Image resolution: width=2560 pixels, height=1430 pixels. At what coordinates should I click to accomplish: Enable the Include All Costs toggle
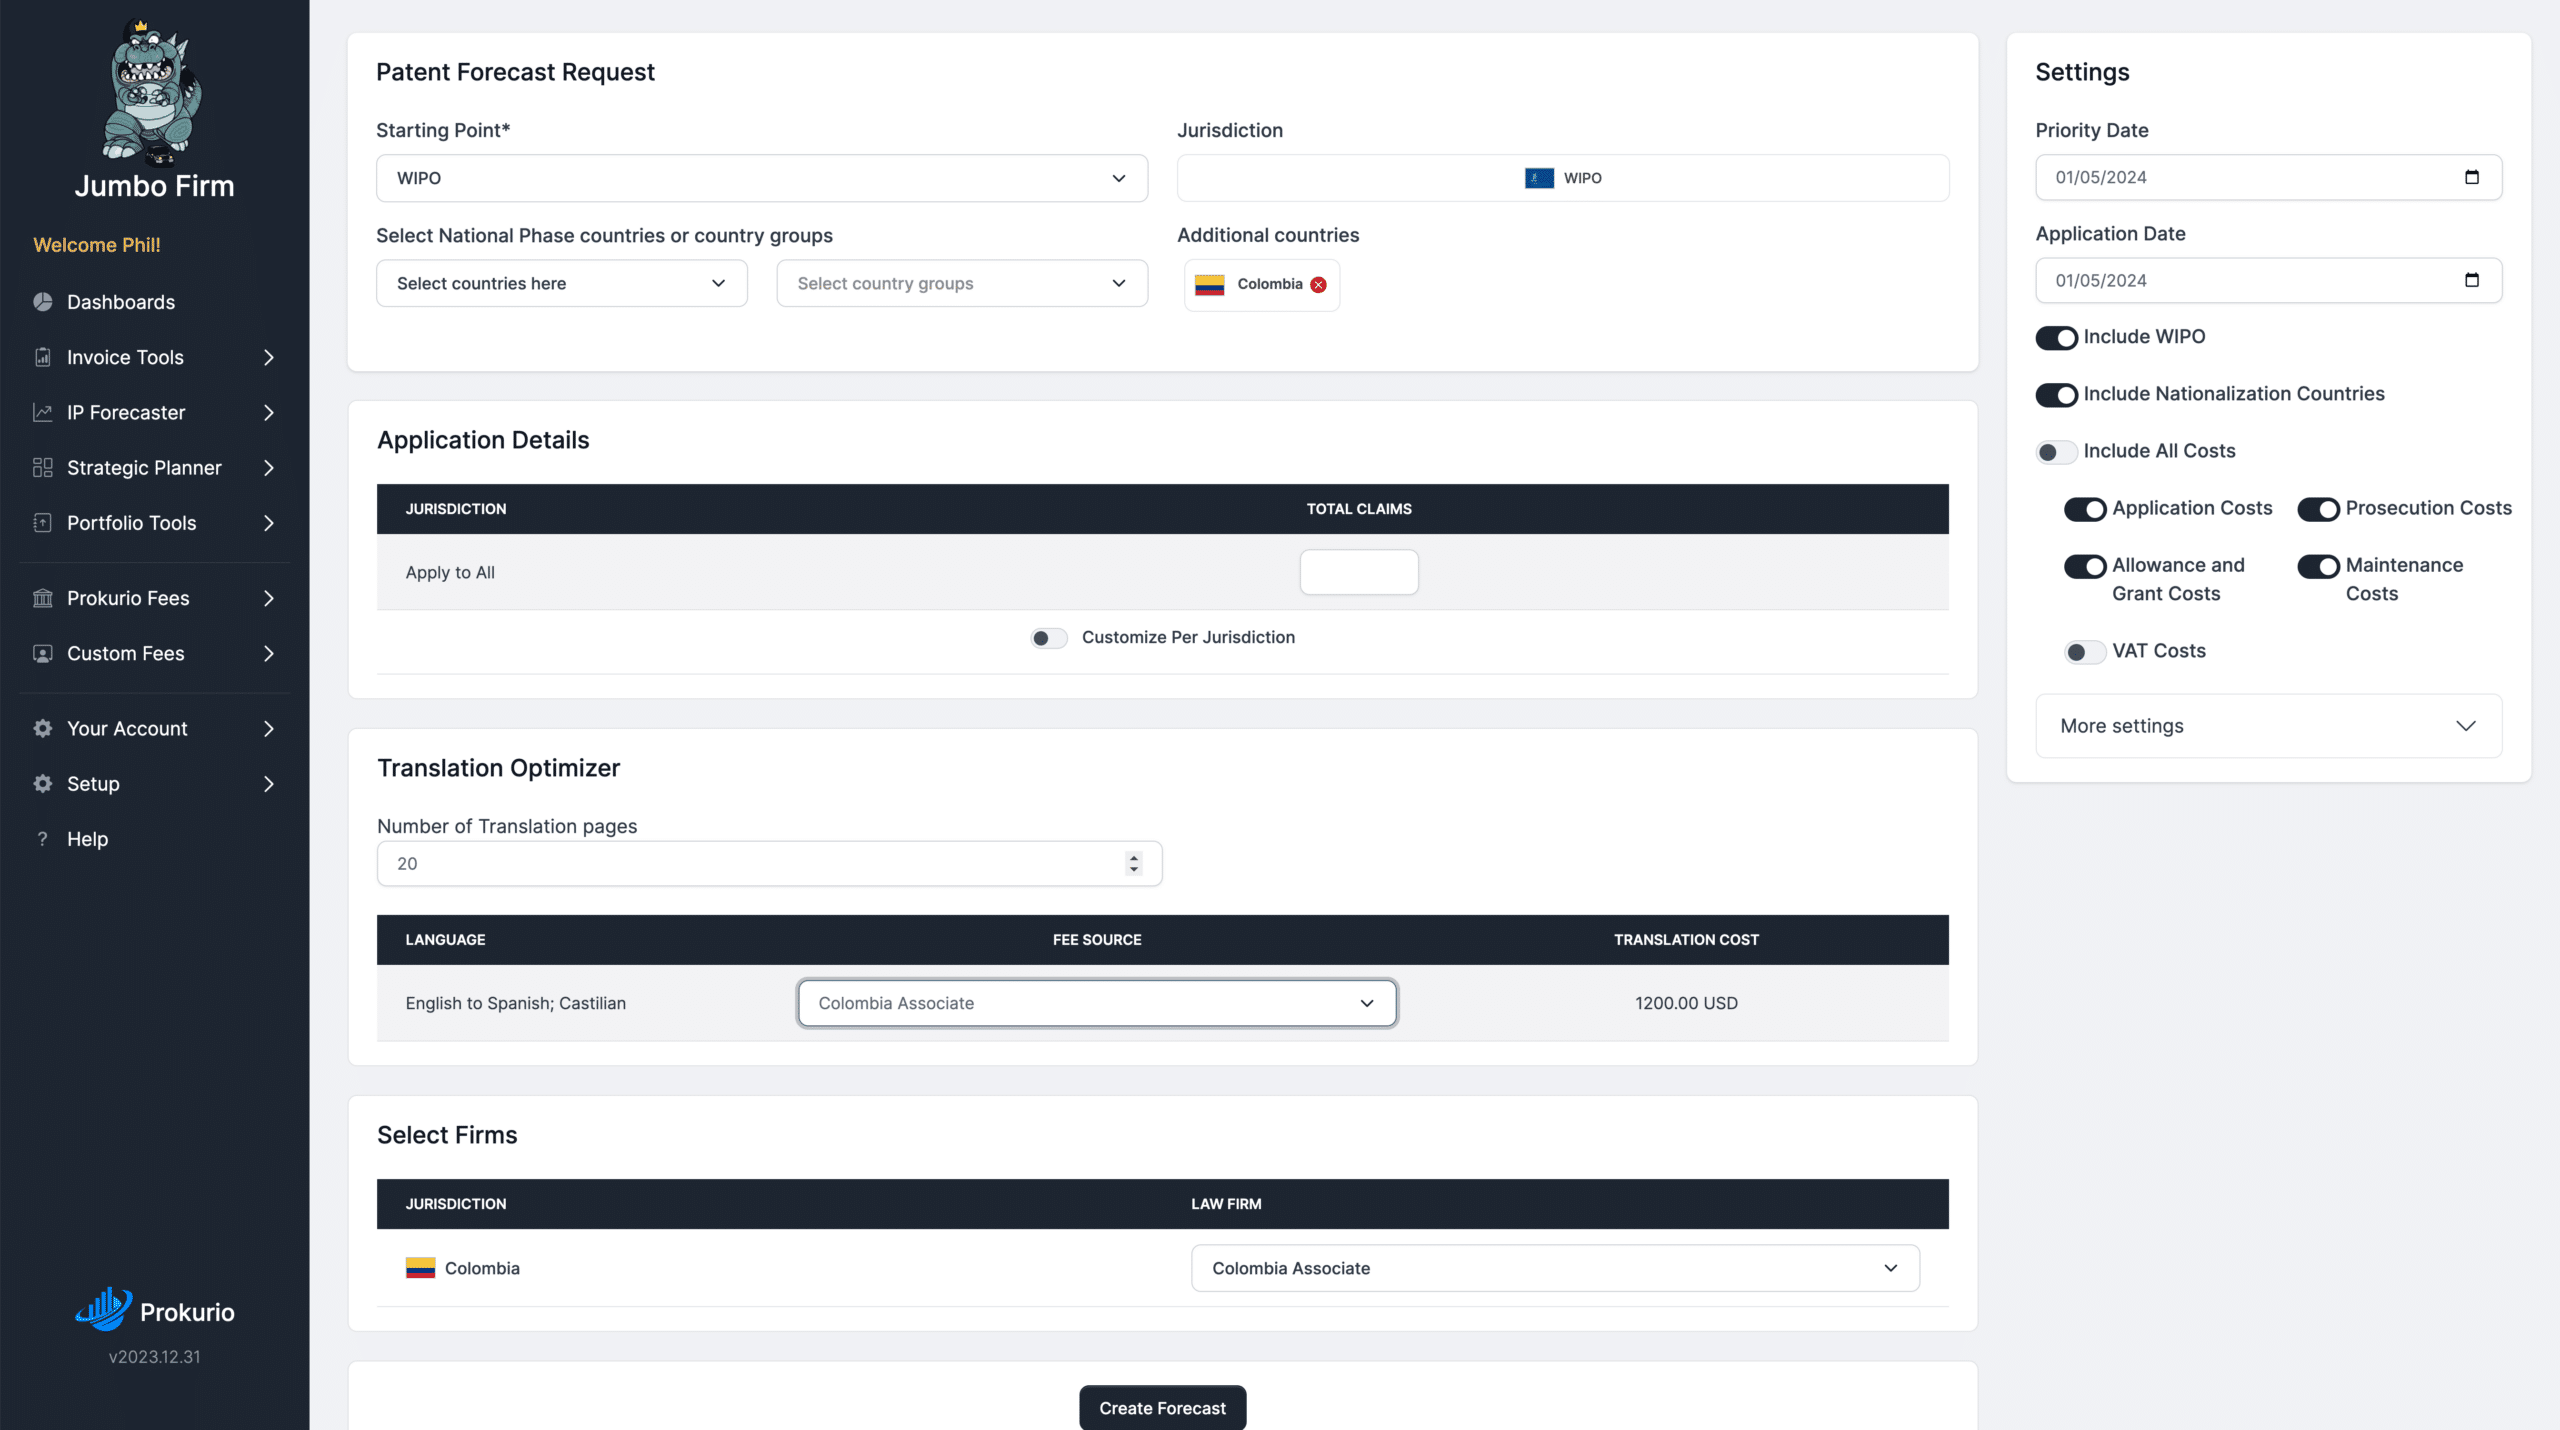click(x=2057, y=452)
